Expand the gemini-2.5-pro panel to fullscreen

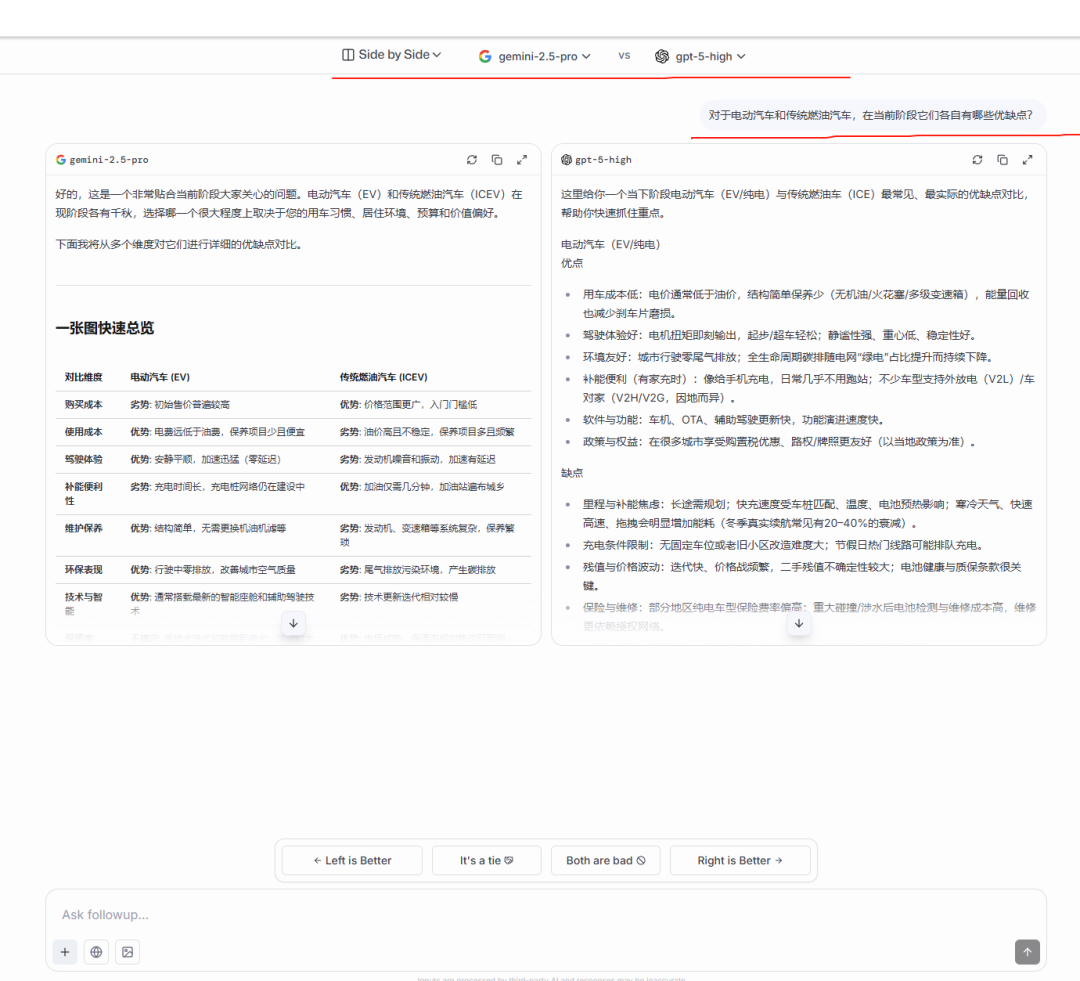[522, 160]
